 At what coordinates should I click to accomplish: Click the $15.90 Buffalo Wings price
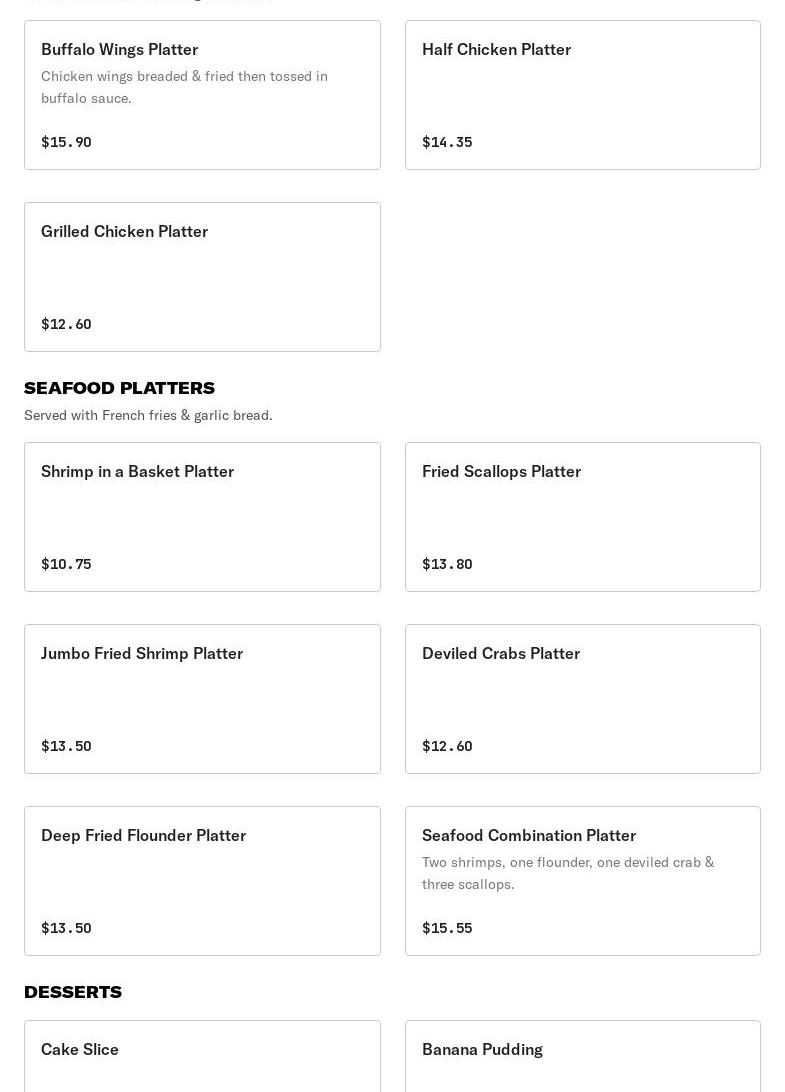[x=66, y=142]
